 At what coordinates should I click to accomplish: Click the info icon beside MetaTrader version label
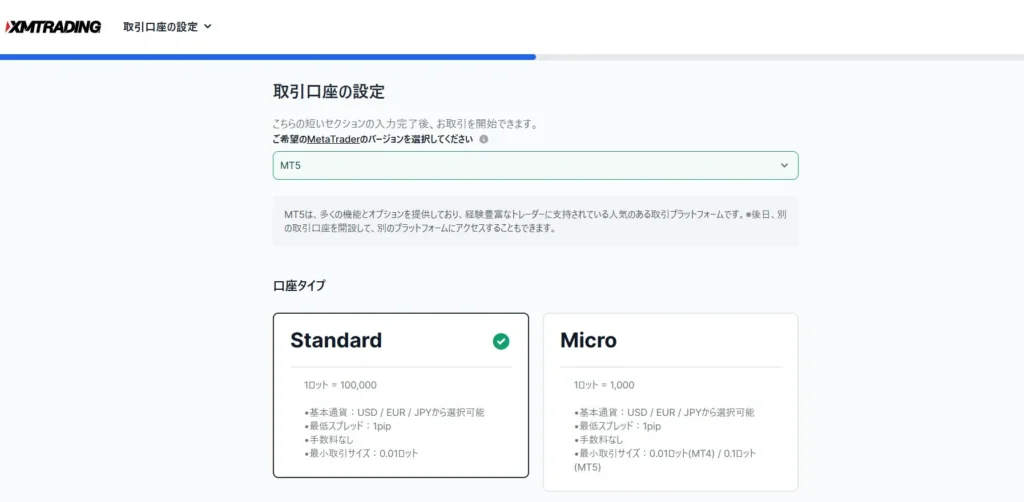tap(484, 139)
